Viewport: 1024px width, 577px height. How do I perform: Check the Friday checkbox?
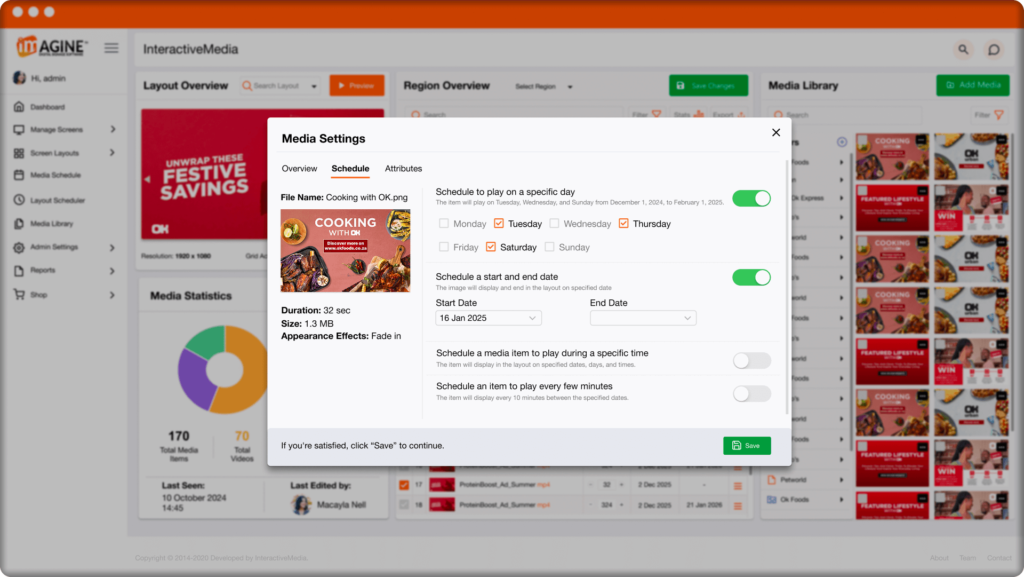click(444, 247)
